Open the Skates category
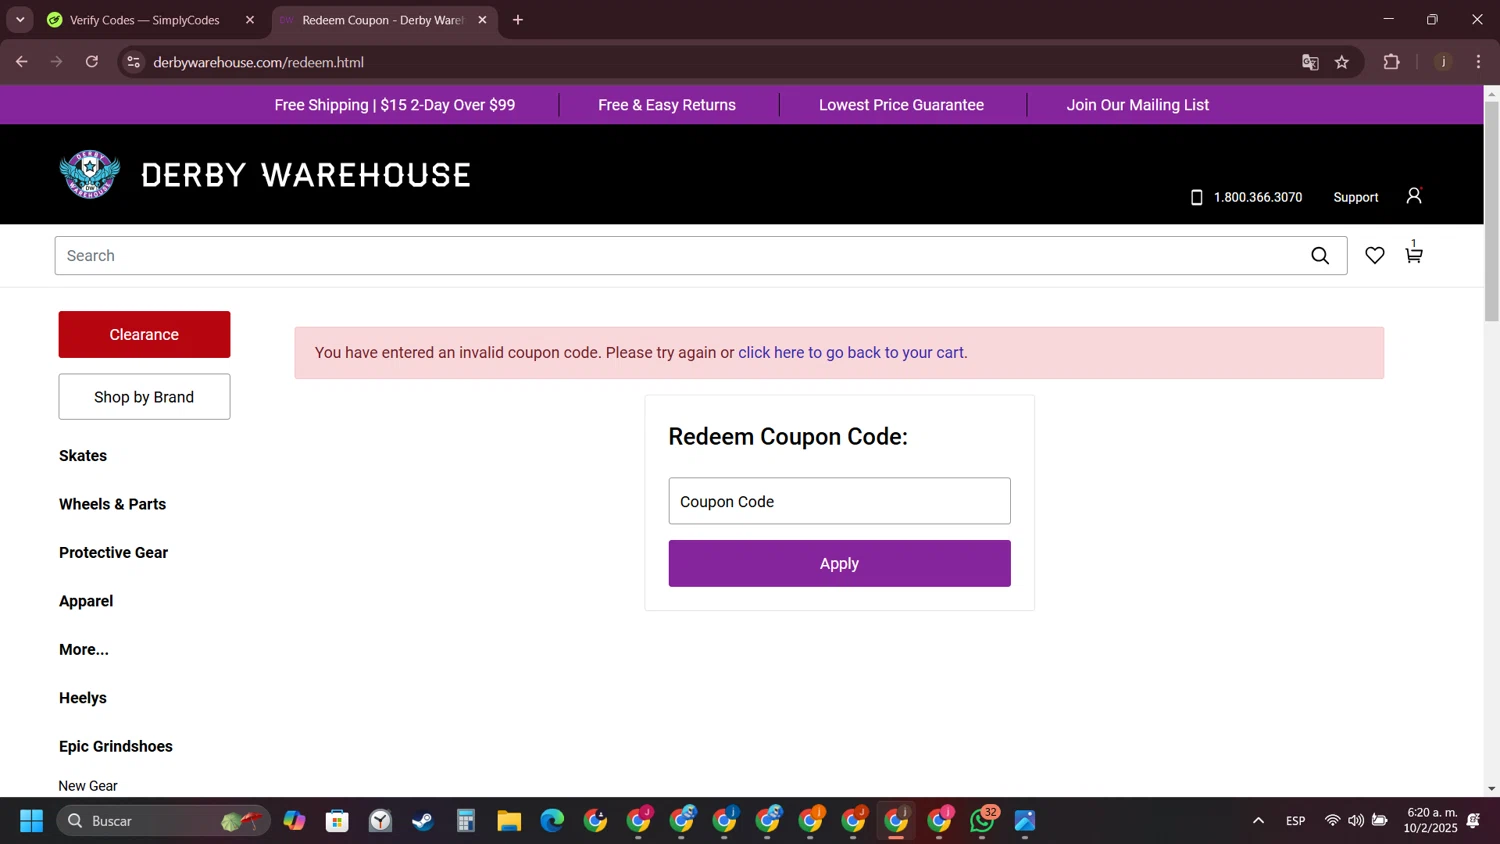Viewport: 1500px width, 844px height. pos(83,456)
